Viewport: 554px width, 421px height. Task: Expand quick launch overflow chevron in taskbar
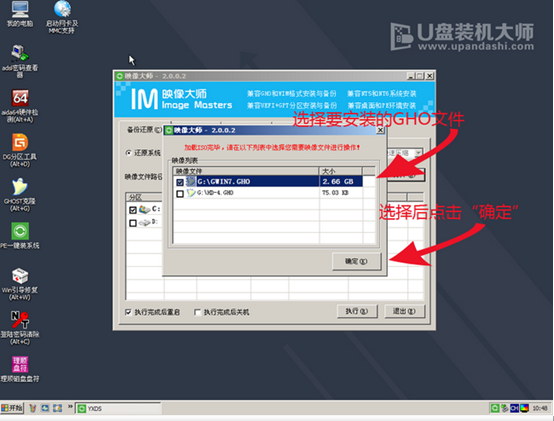point(70,407)
